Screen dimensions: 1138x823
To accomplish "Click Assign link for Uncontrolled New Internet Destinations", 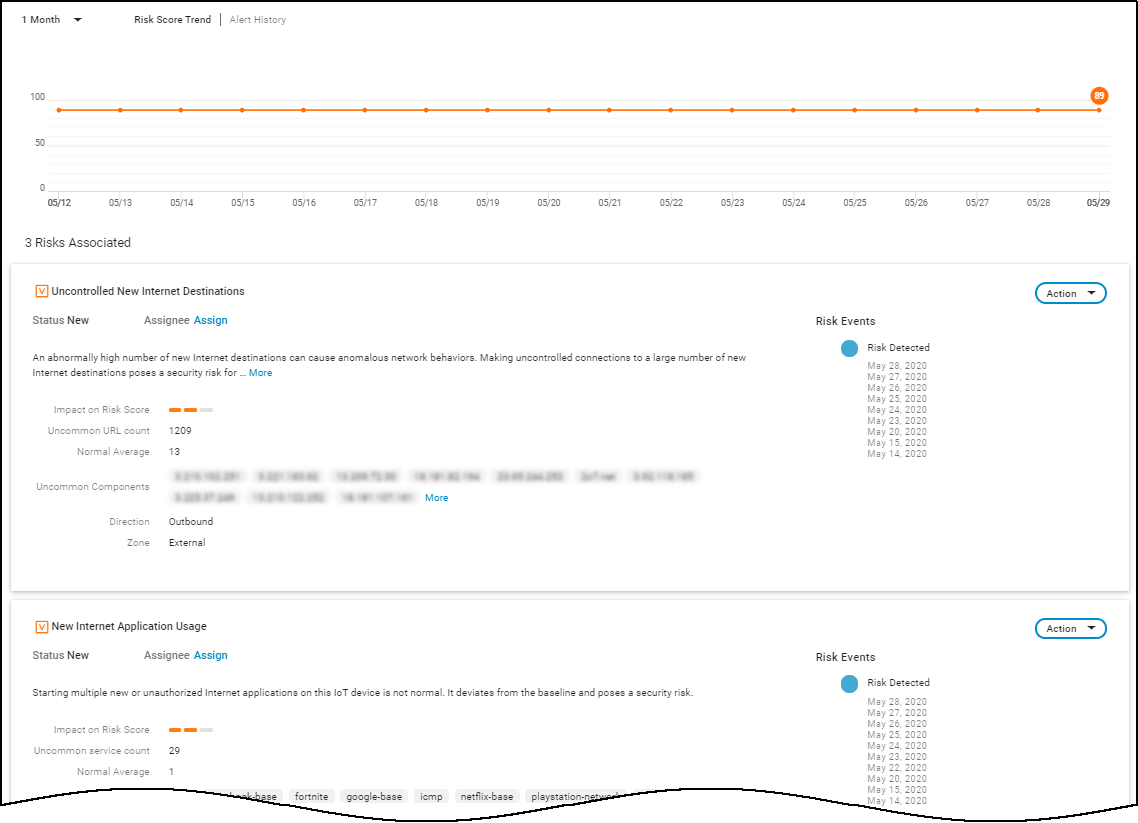I will [210, 320].
